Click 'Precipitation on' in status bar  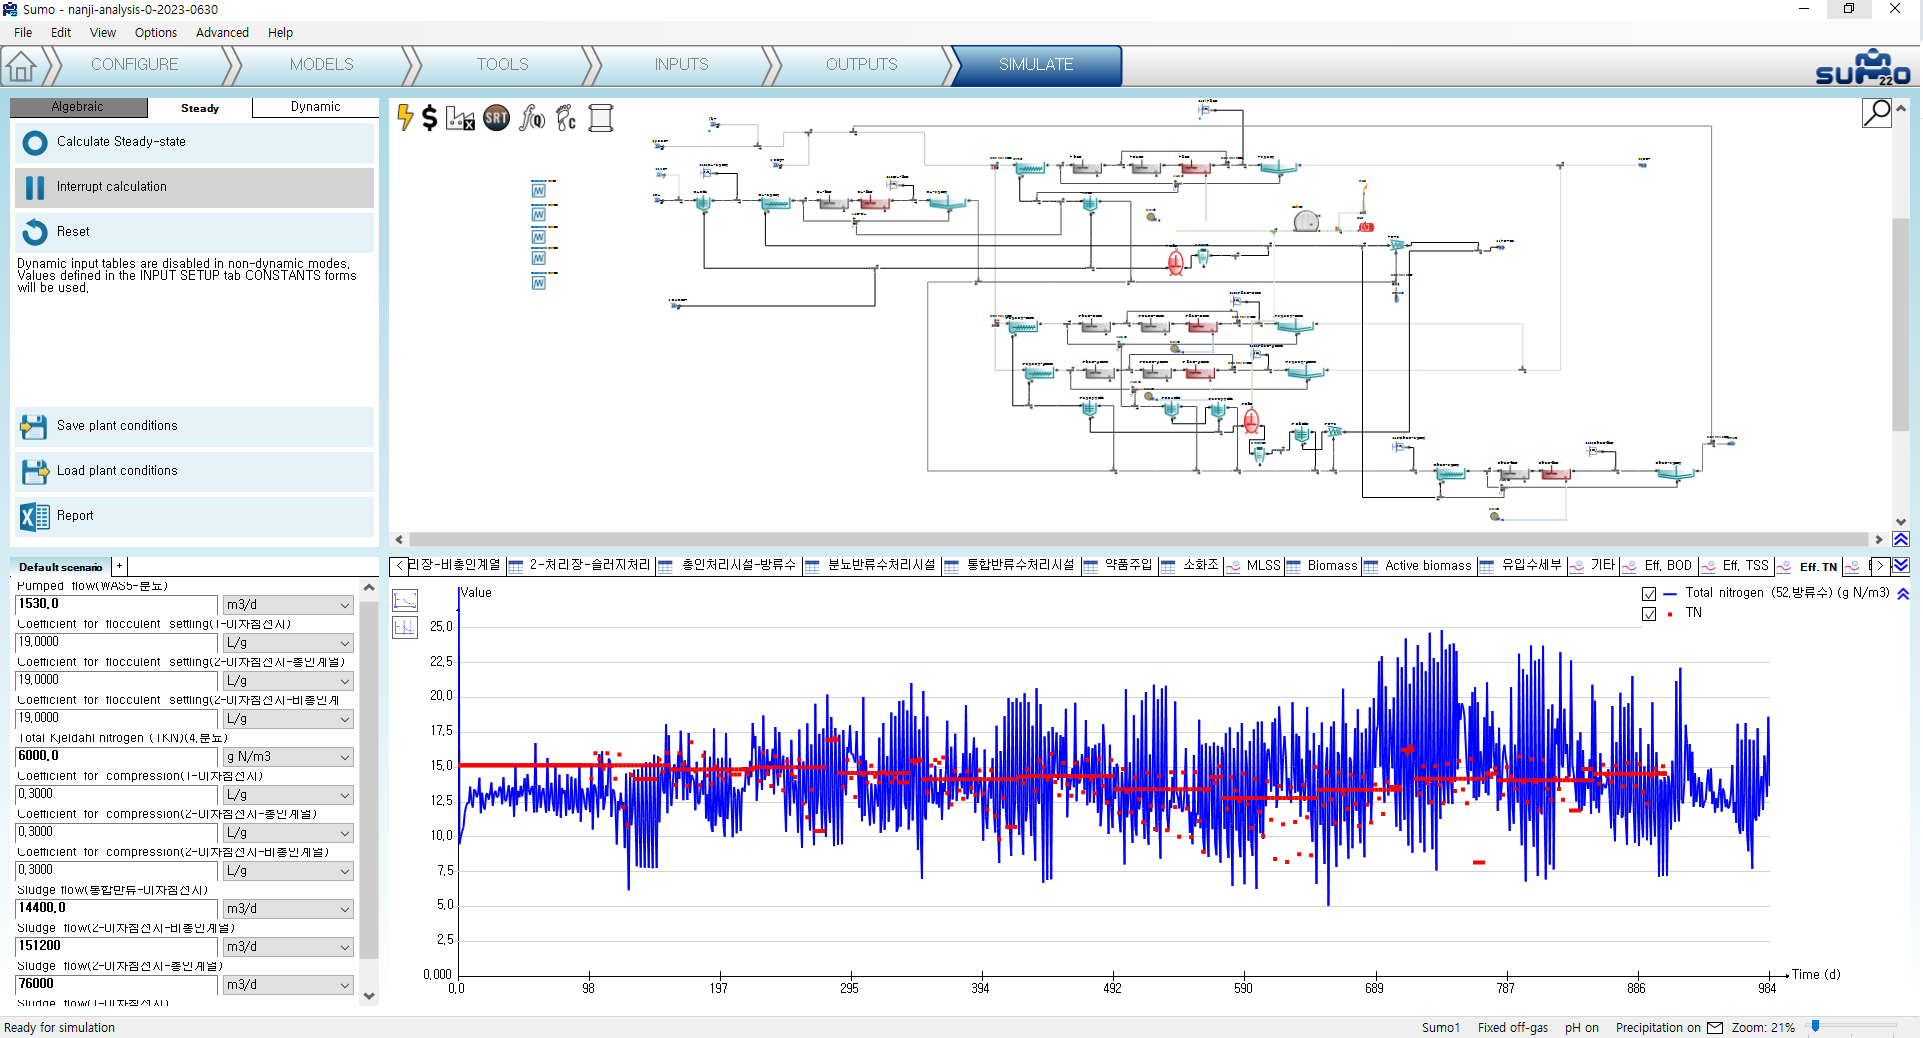pyautogui.click(x=1658, y=1028)
